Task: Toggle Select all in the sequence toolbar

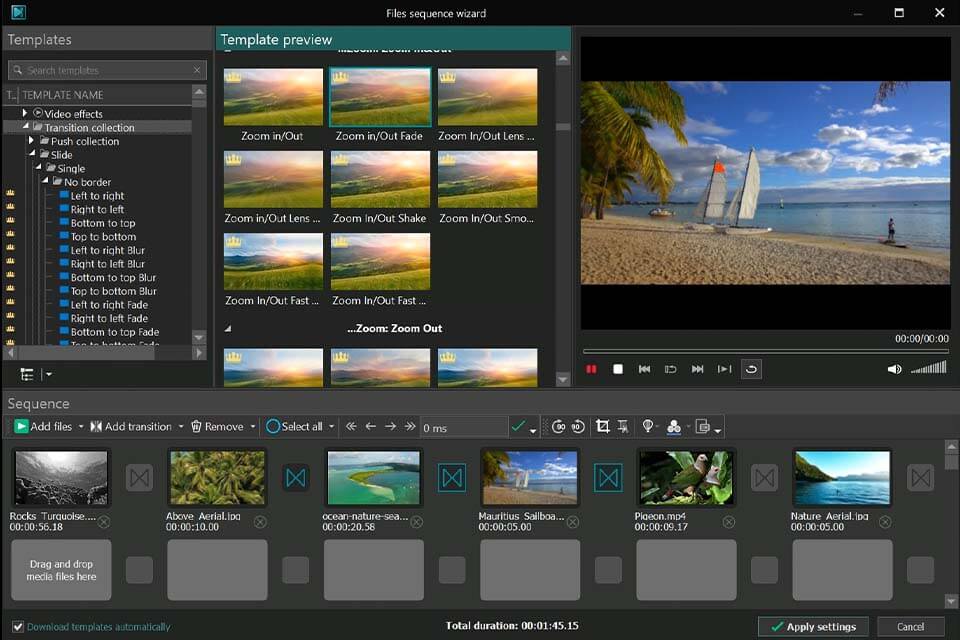Action: click(294, 426)
